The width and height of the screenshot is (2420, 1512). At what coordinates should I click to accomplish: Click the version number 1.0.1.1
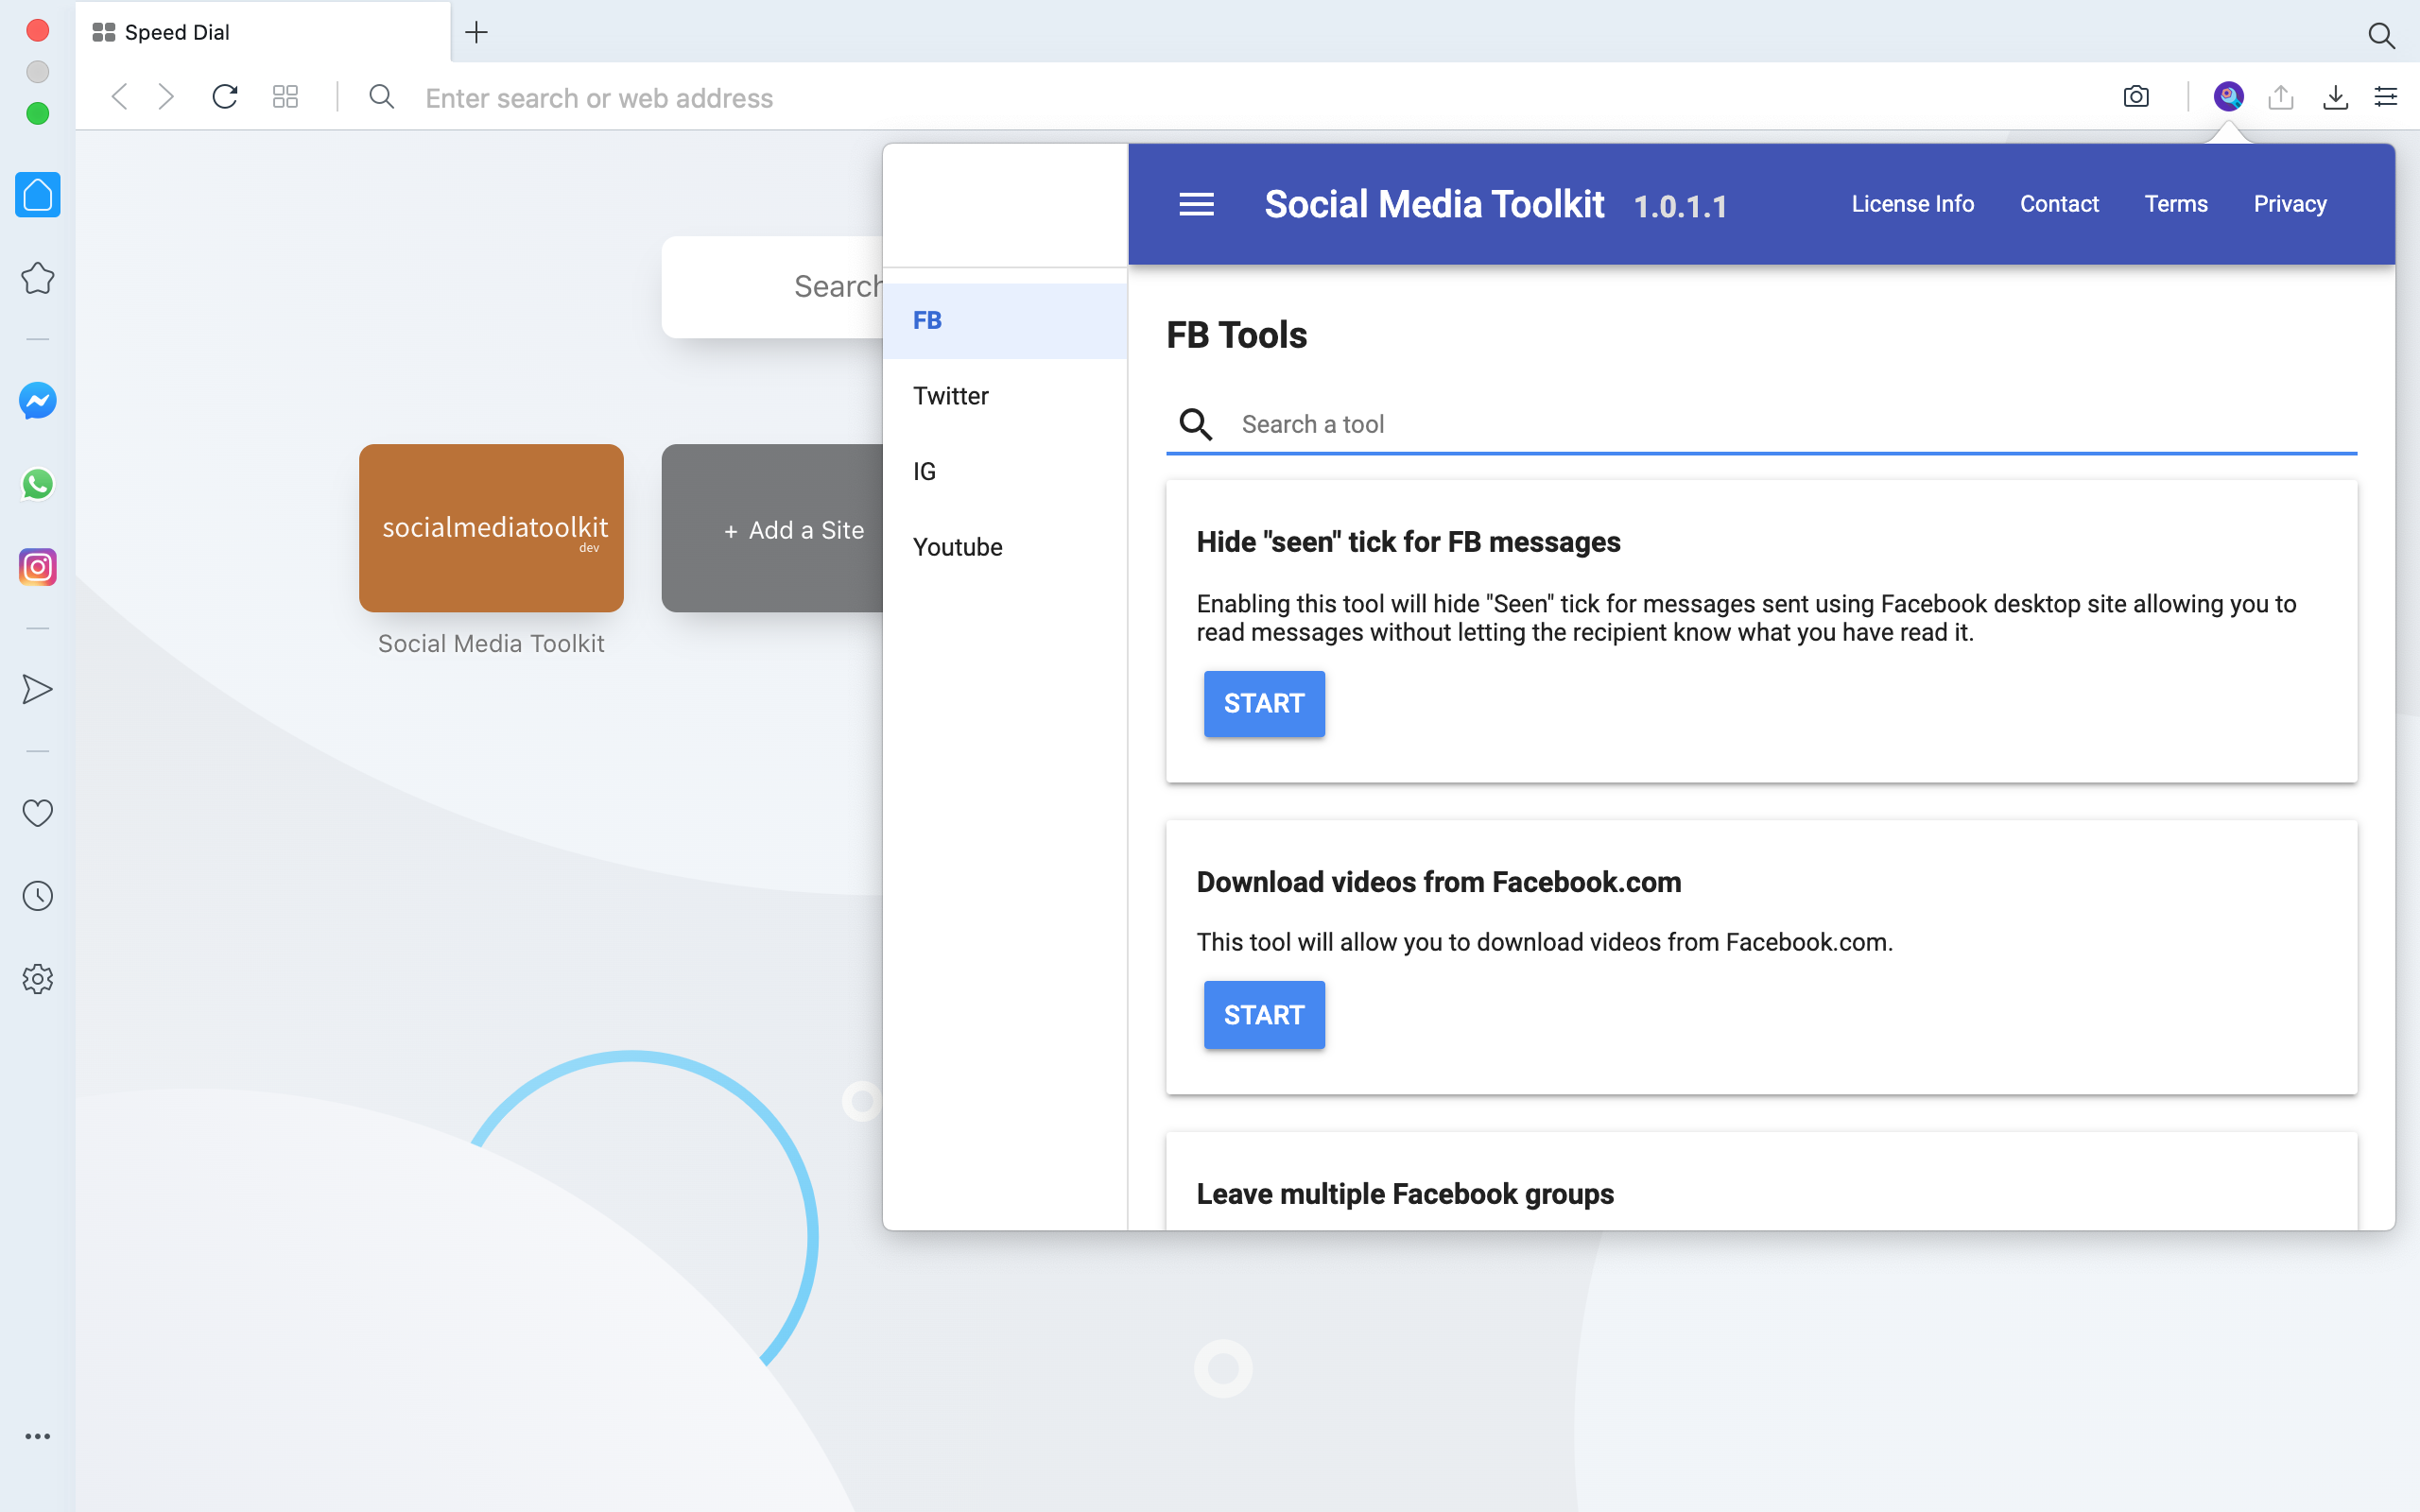coord(1680,207)
